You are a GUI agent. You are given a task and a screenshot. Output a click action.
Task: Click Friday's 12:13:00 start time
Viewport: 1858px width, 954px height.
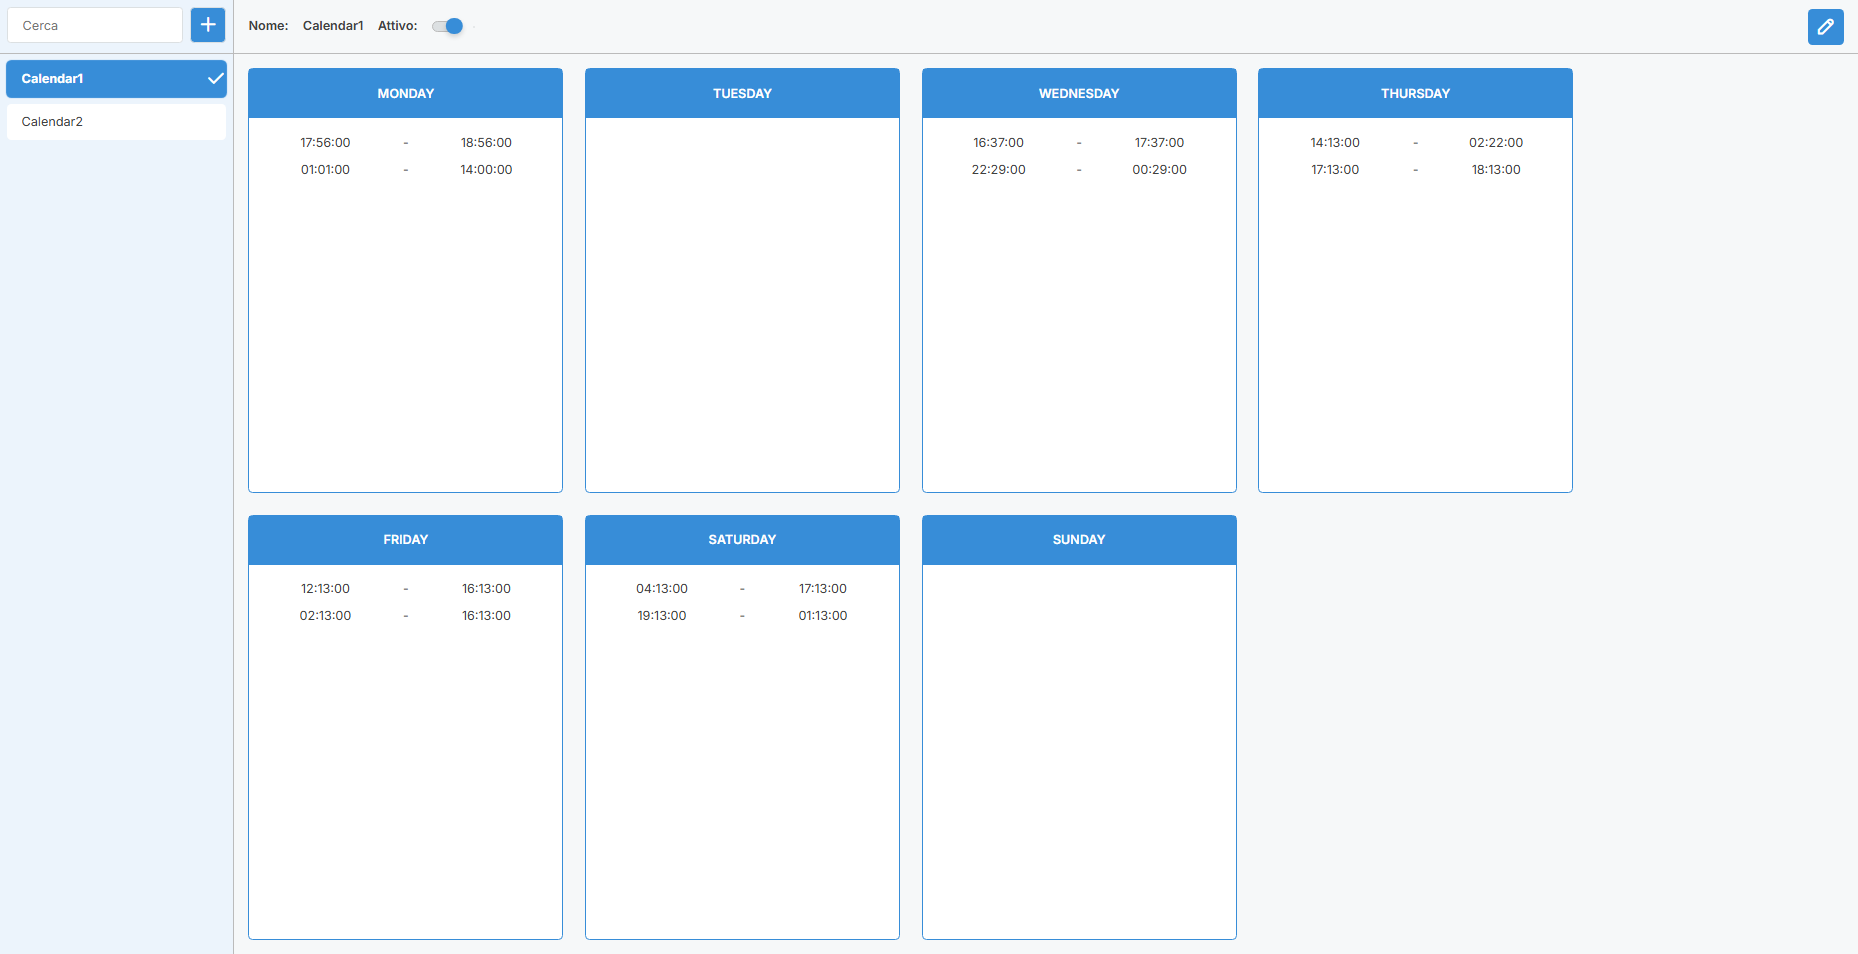pyautogui.click(x=325, y=589)
